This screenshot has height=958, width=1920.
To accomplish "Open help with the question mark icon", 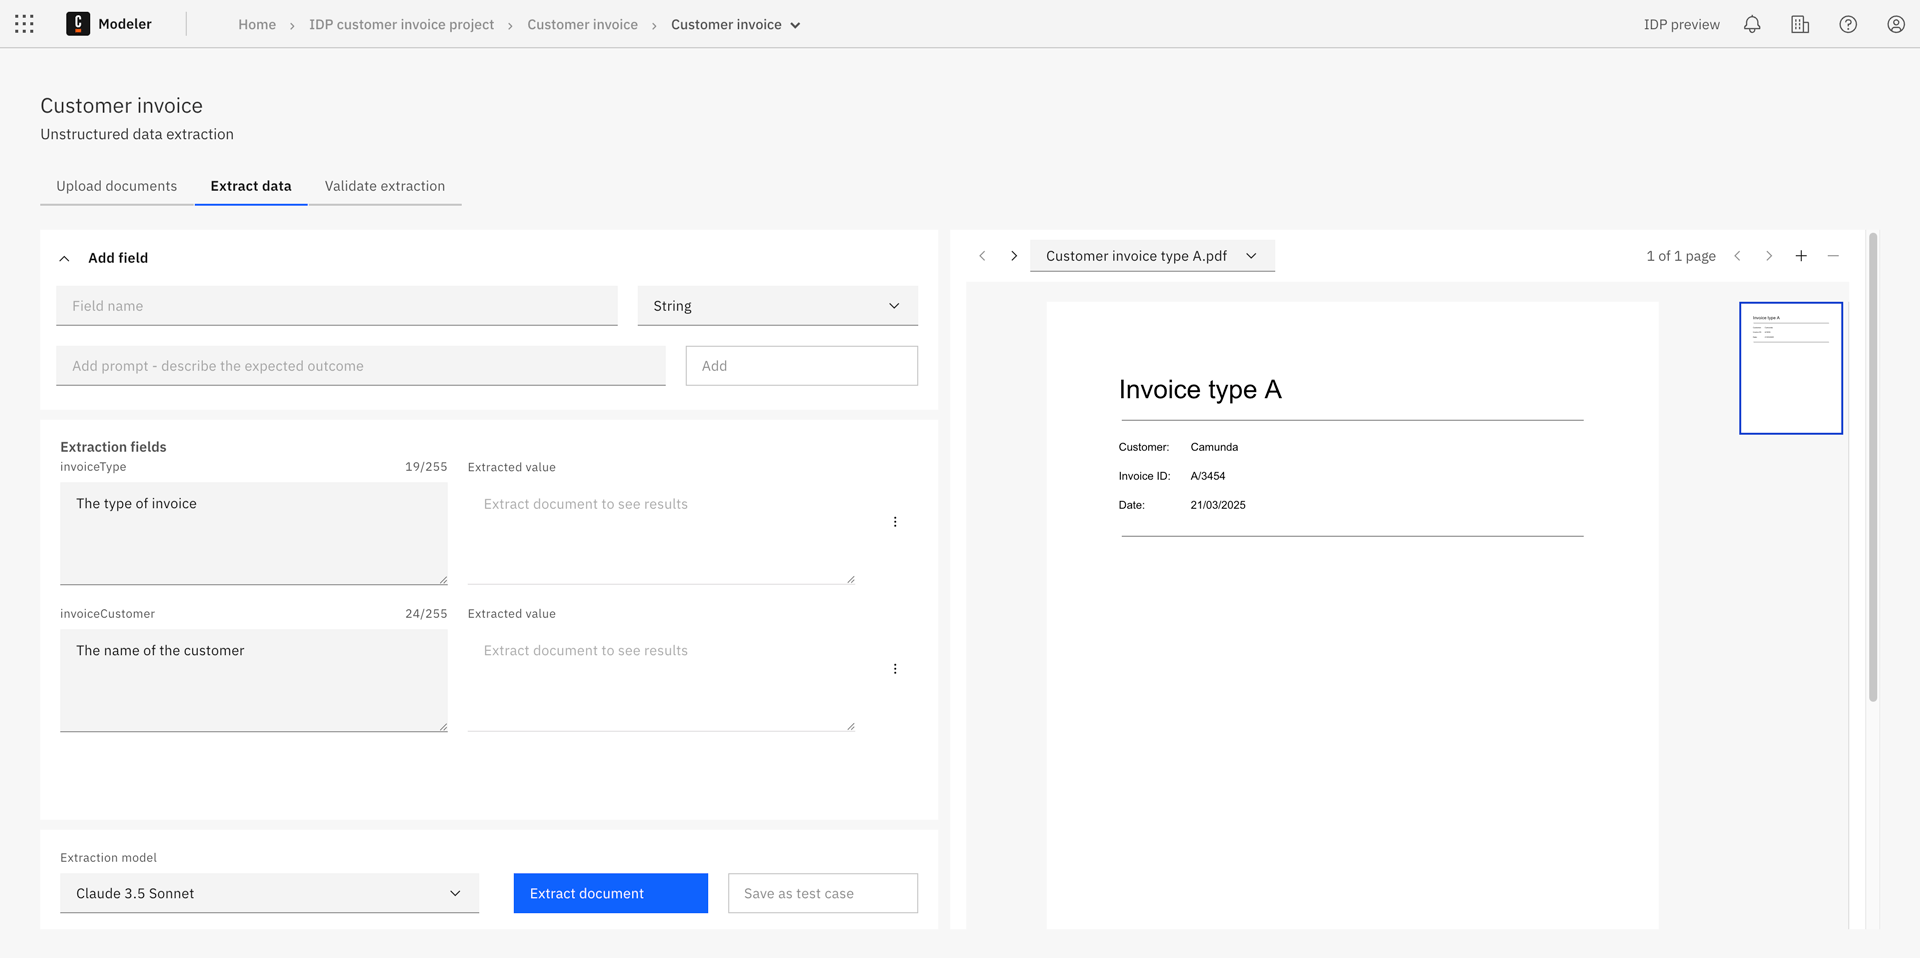I will click(1847, 23).
